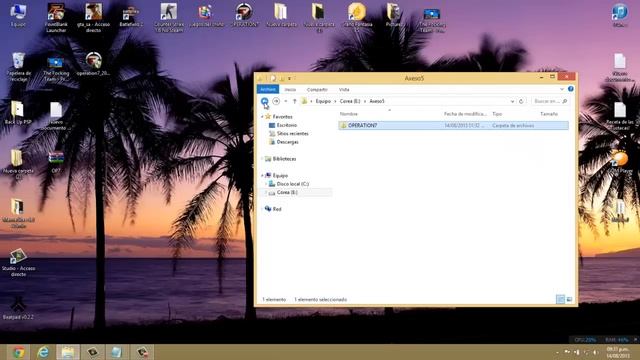The width and height of the screenshot is (640, 360).
Task: Collapse the Favoritos tree group
Action: coord(262,117)
